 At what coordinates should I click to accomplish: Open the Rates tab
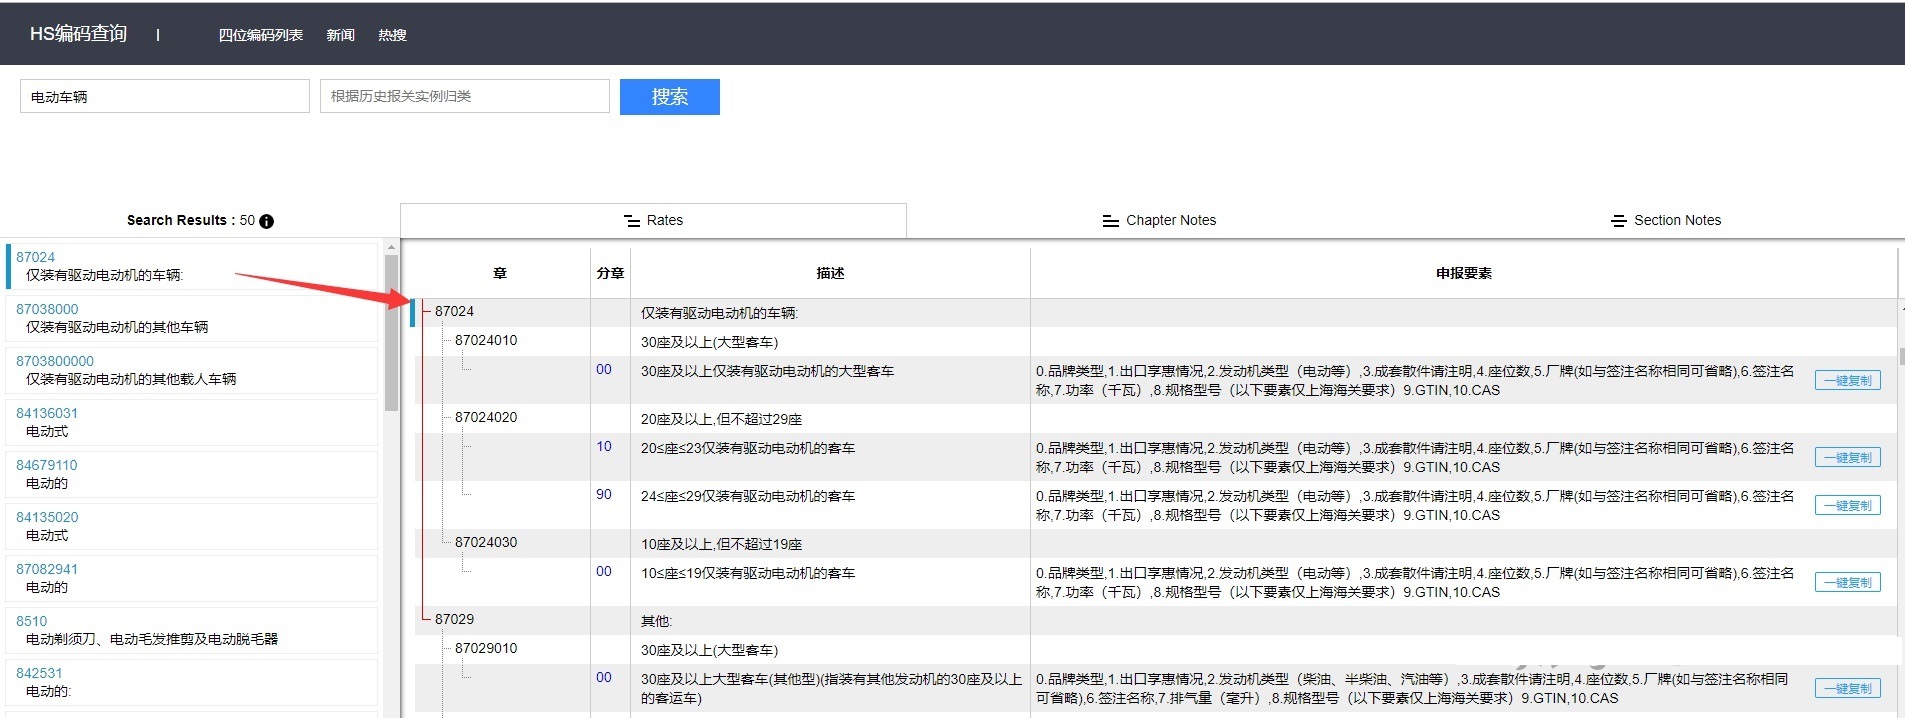(653, 221)
